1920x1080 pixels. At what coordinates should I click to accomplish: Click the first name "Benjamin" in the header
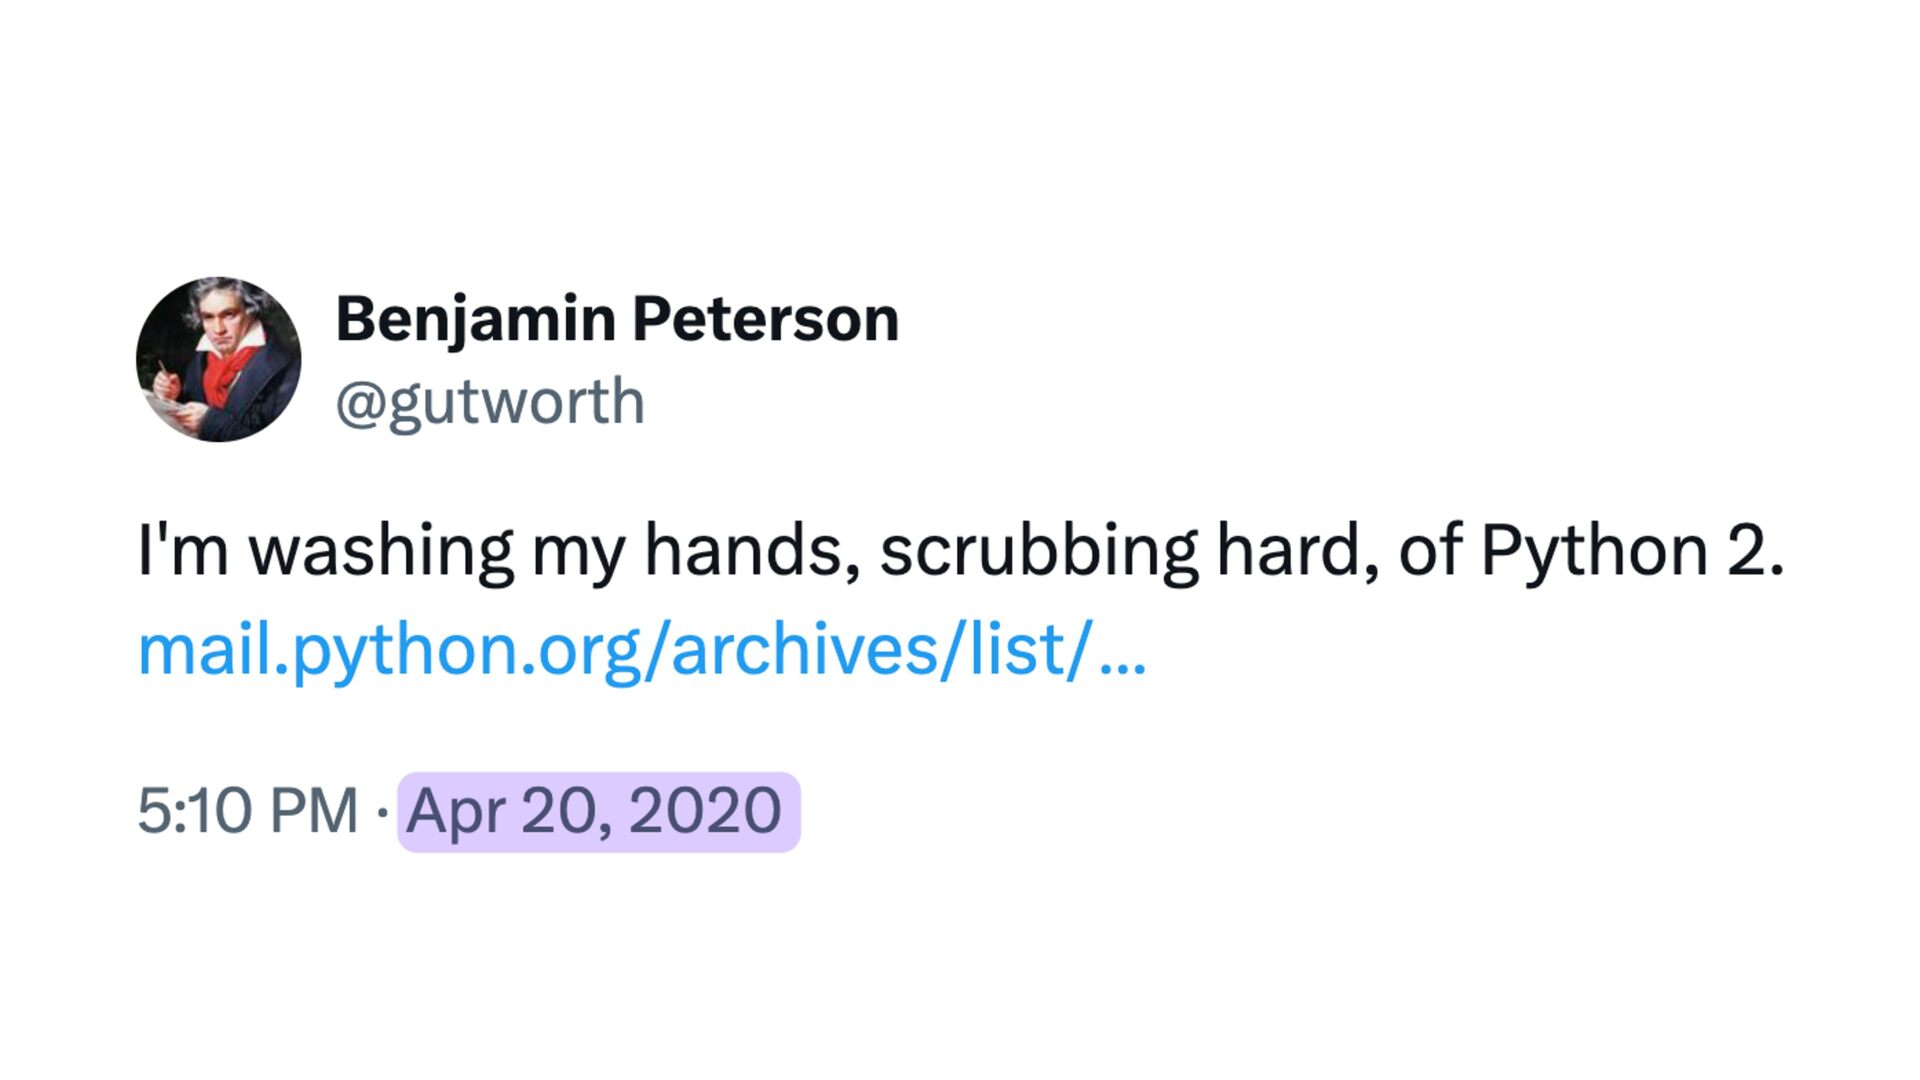[475, 320]
